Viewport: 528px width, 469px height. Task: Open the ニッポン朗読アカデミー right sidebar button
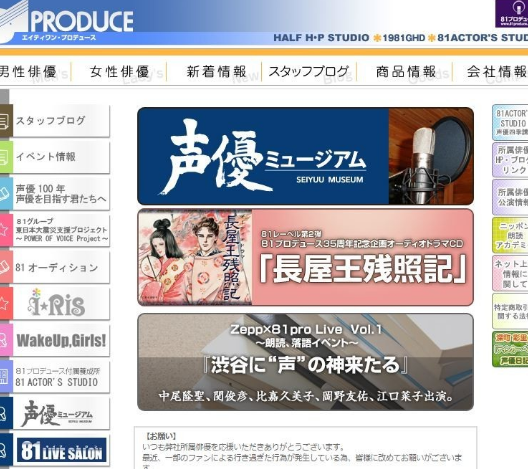click(x=510, y=235)
